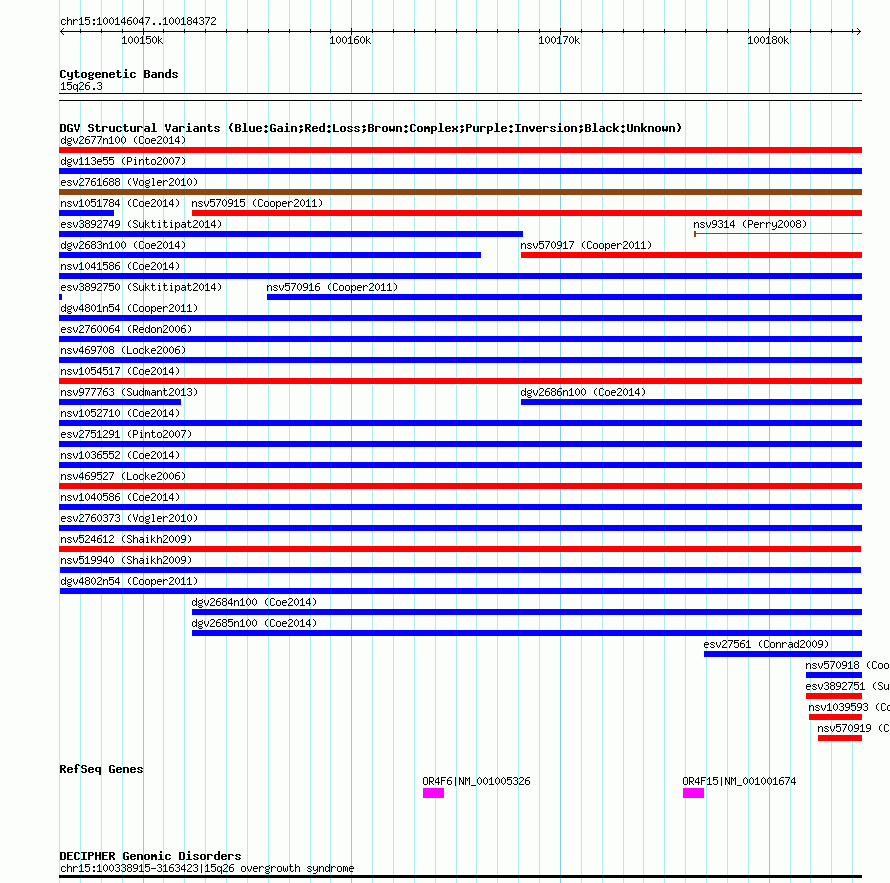Select the esv3892751 variant label
This screenshot has width=890, height=883.
847,686
